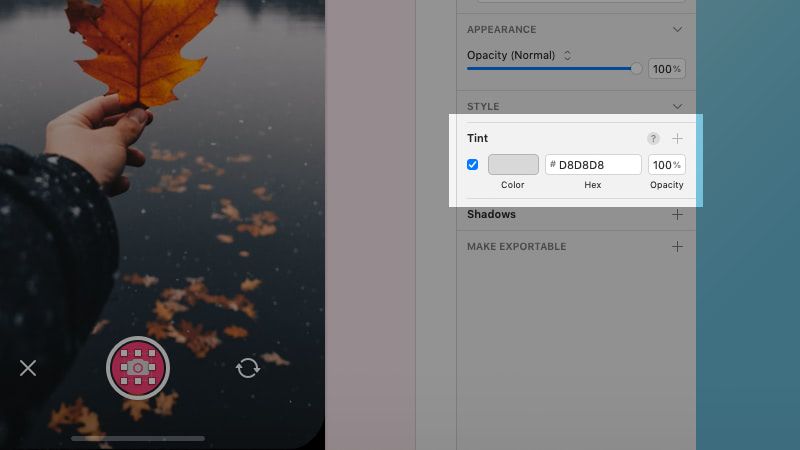The image size is (800, 450).
Task: Uncheck the Tint enable checkbox
Action: tap(472, 164)
